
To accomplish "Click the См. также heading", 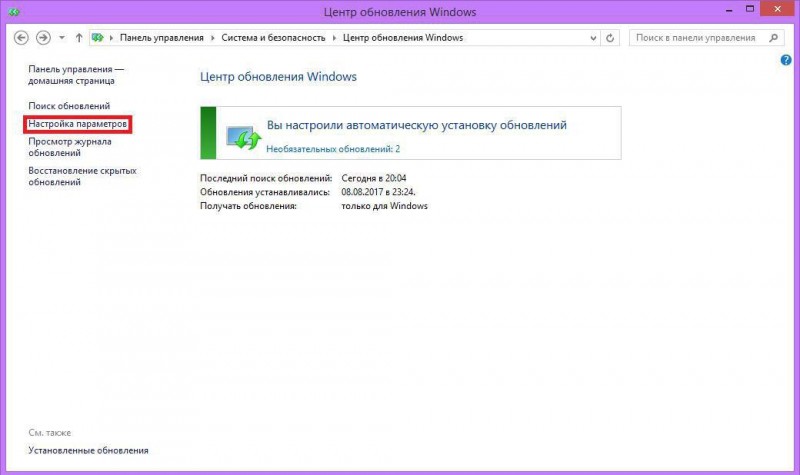I will (x=49, y=433).
